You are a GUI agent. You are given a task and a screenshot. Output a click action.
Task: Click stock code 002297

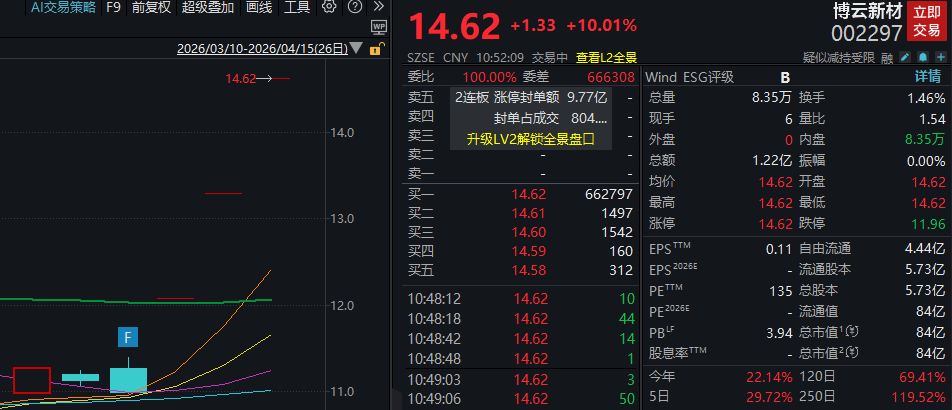(866, 32)
